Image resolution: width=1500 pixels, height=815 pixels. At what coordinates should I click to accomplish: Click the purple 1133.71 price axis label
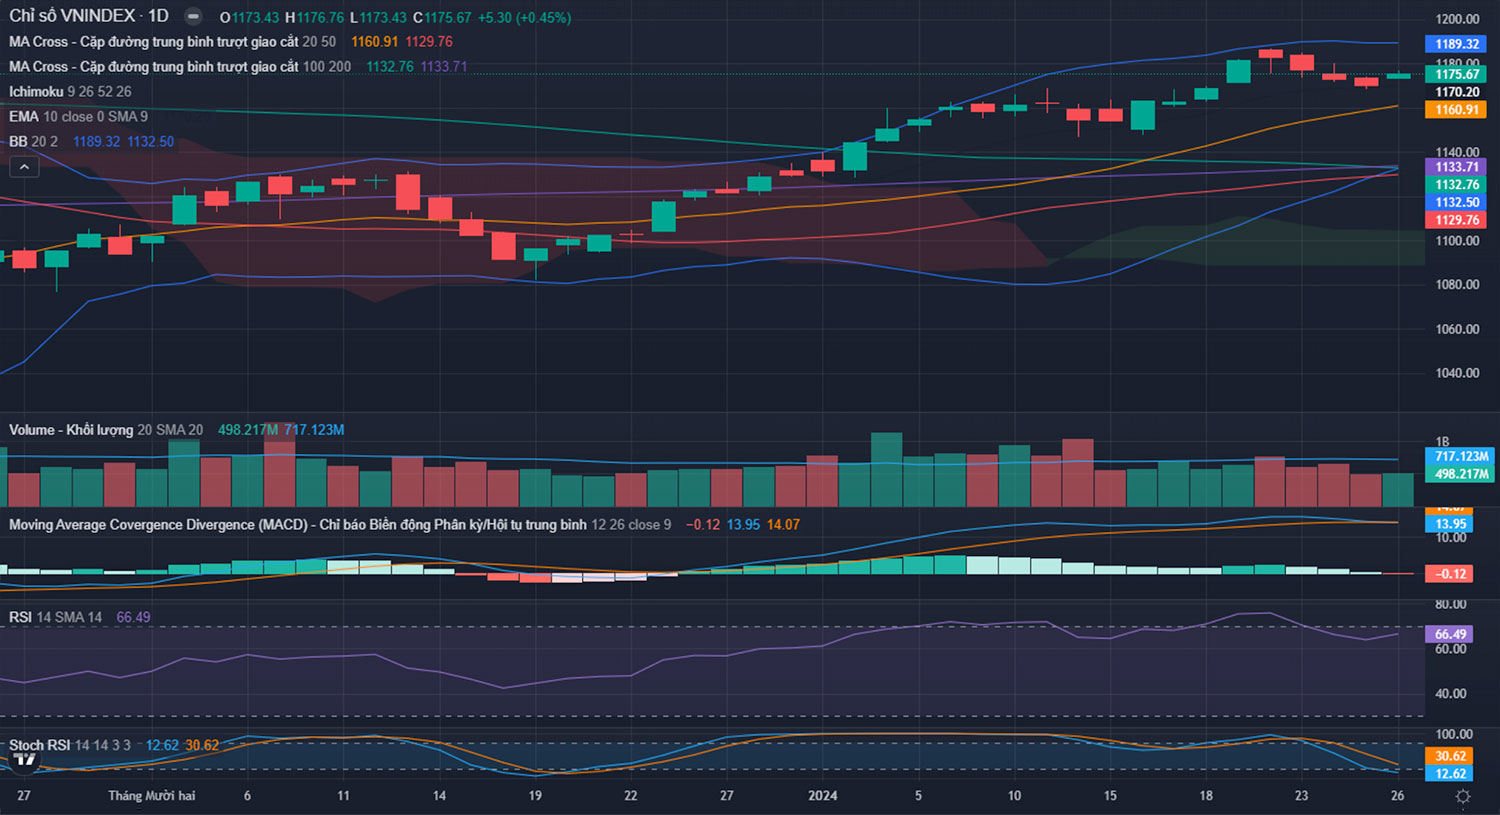[1456, 167]
